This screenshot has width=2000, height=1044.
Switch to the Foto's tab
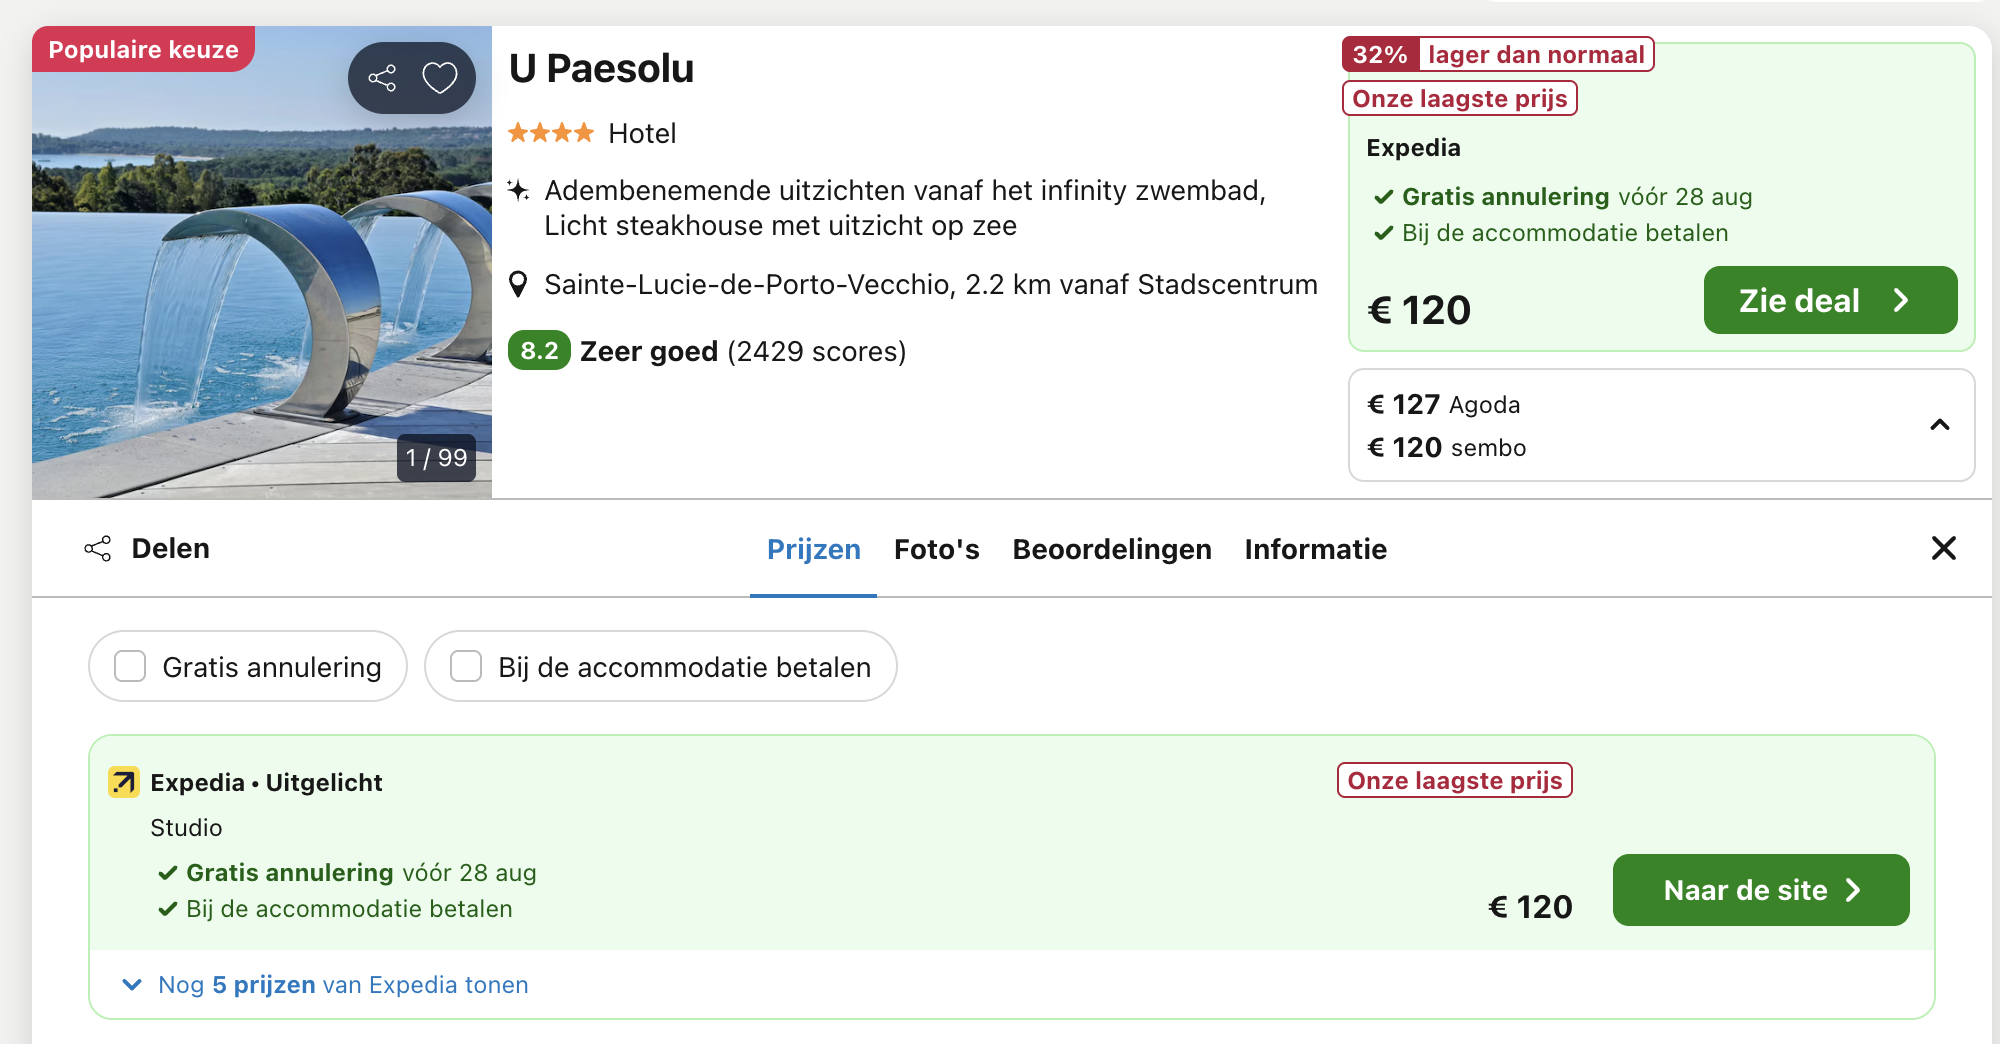[936, 549]
